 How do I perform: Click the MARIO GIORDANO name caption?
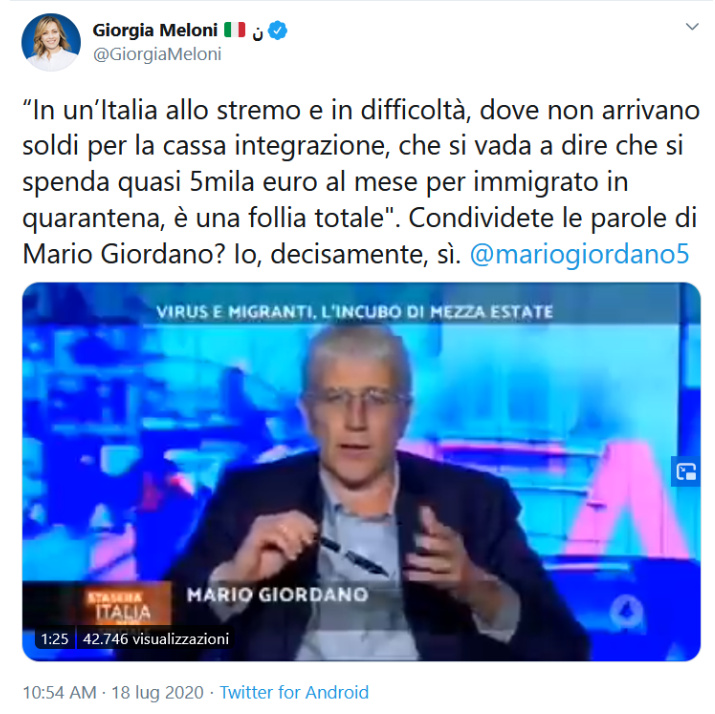tap(277, 595)
